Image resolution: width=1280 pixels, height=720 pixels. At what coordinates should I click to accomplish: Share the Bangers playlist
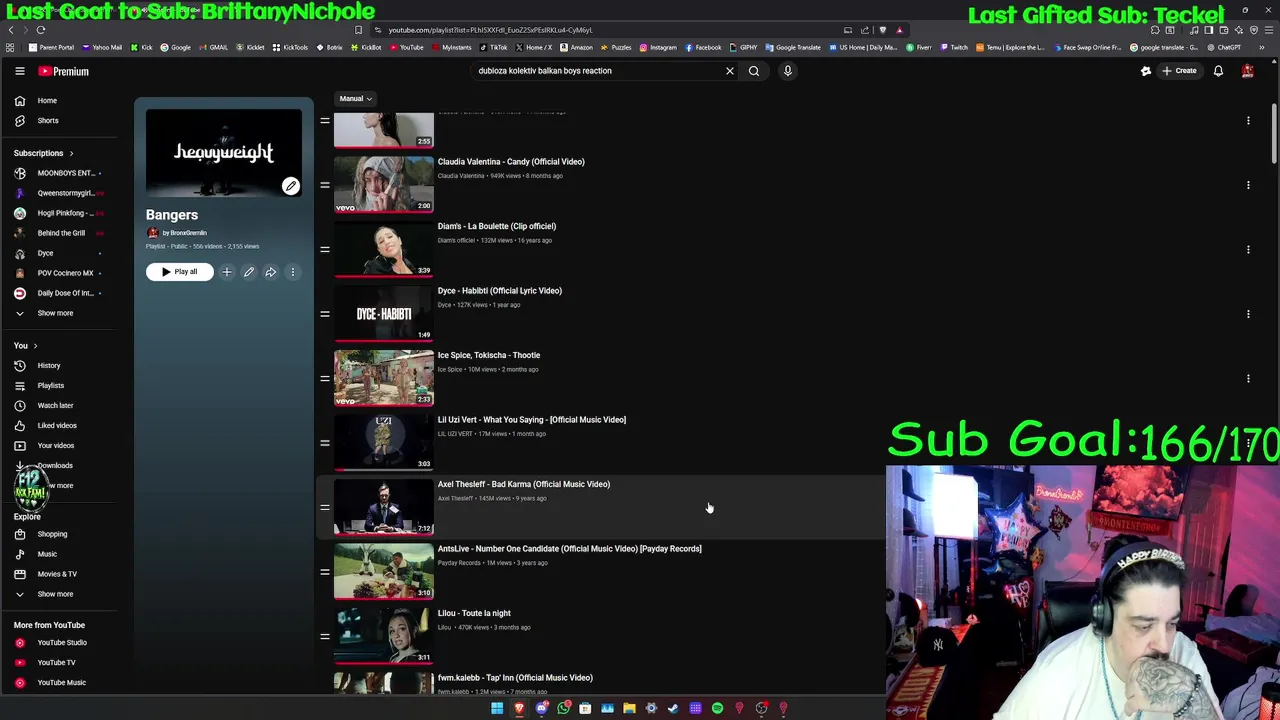point(270,272)
